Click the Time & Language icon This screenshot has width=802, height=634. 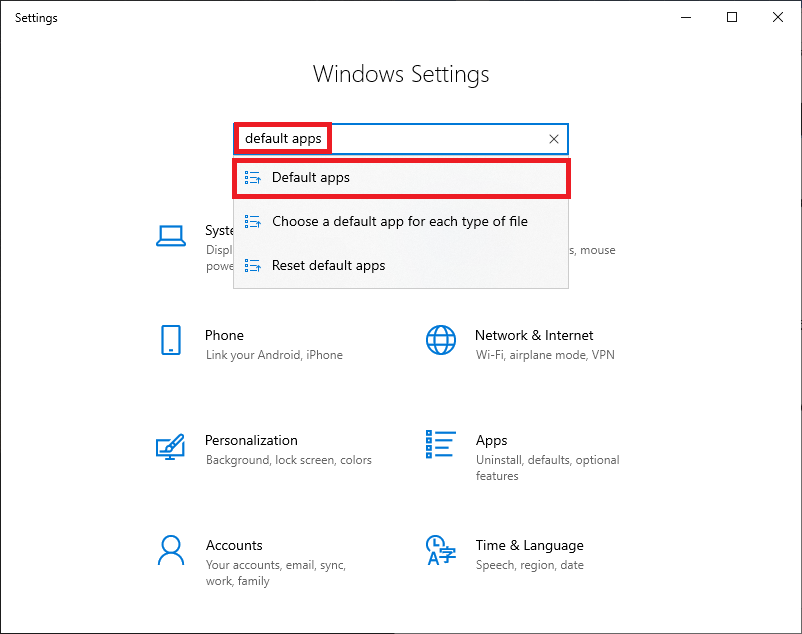[440, 550]
